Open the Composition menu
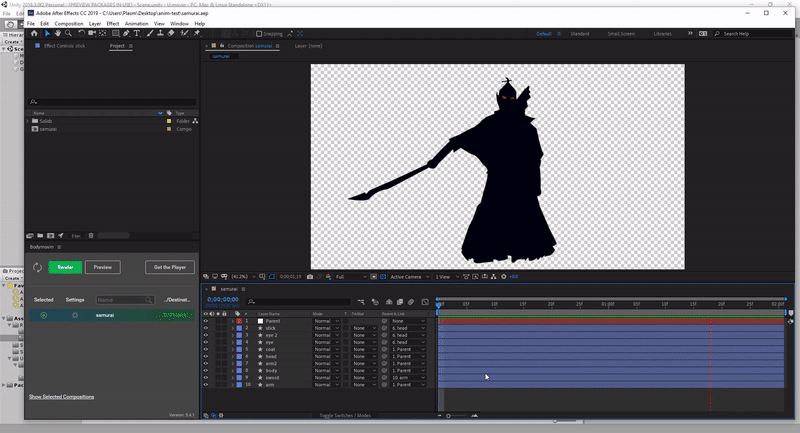Image resolution: width=800 pixels, height=433 pixels. (x=69, y=23)
